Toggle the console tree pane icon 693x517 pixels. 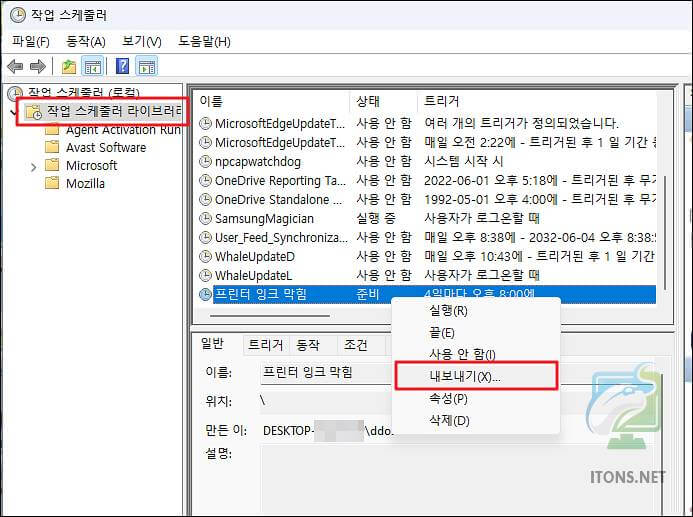(x=93, y=67)
